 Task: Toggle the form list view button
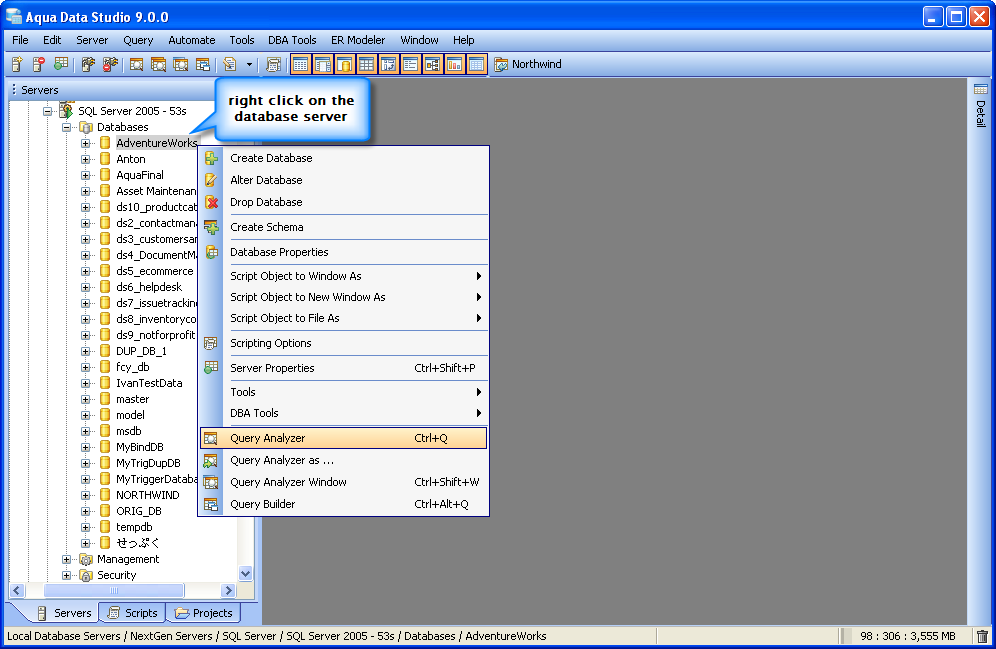(410, 64)
